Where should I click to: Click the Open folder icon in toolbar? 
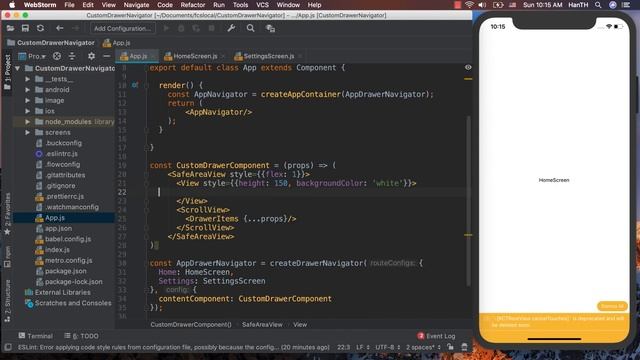click(x=10, y=28)
